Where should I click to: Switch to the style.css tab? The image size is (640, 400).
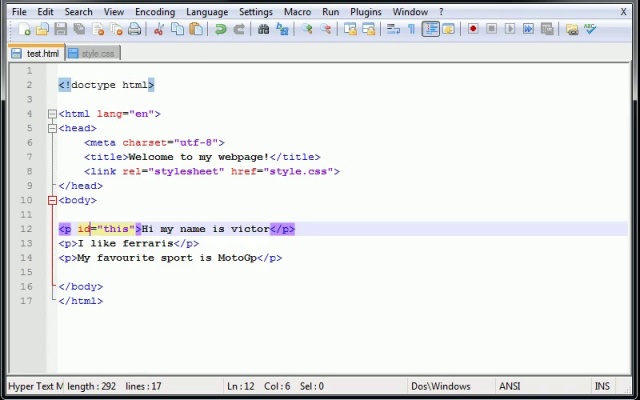(97, 53)
